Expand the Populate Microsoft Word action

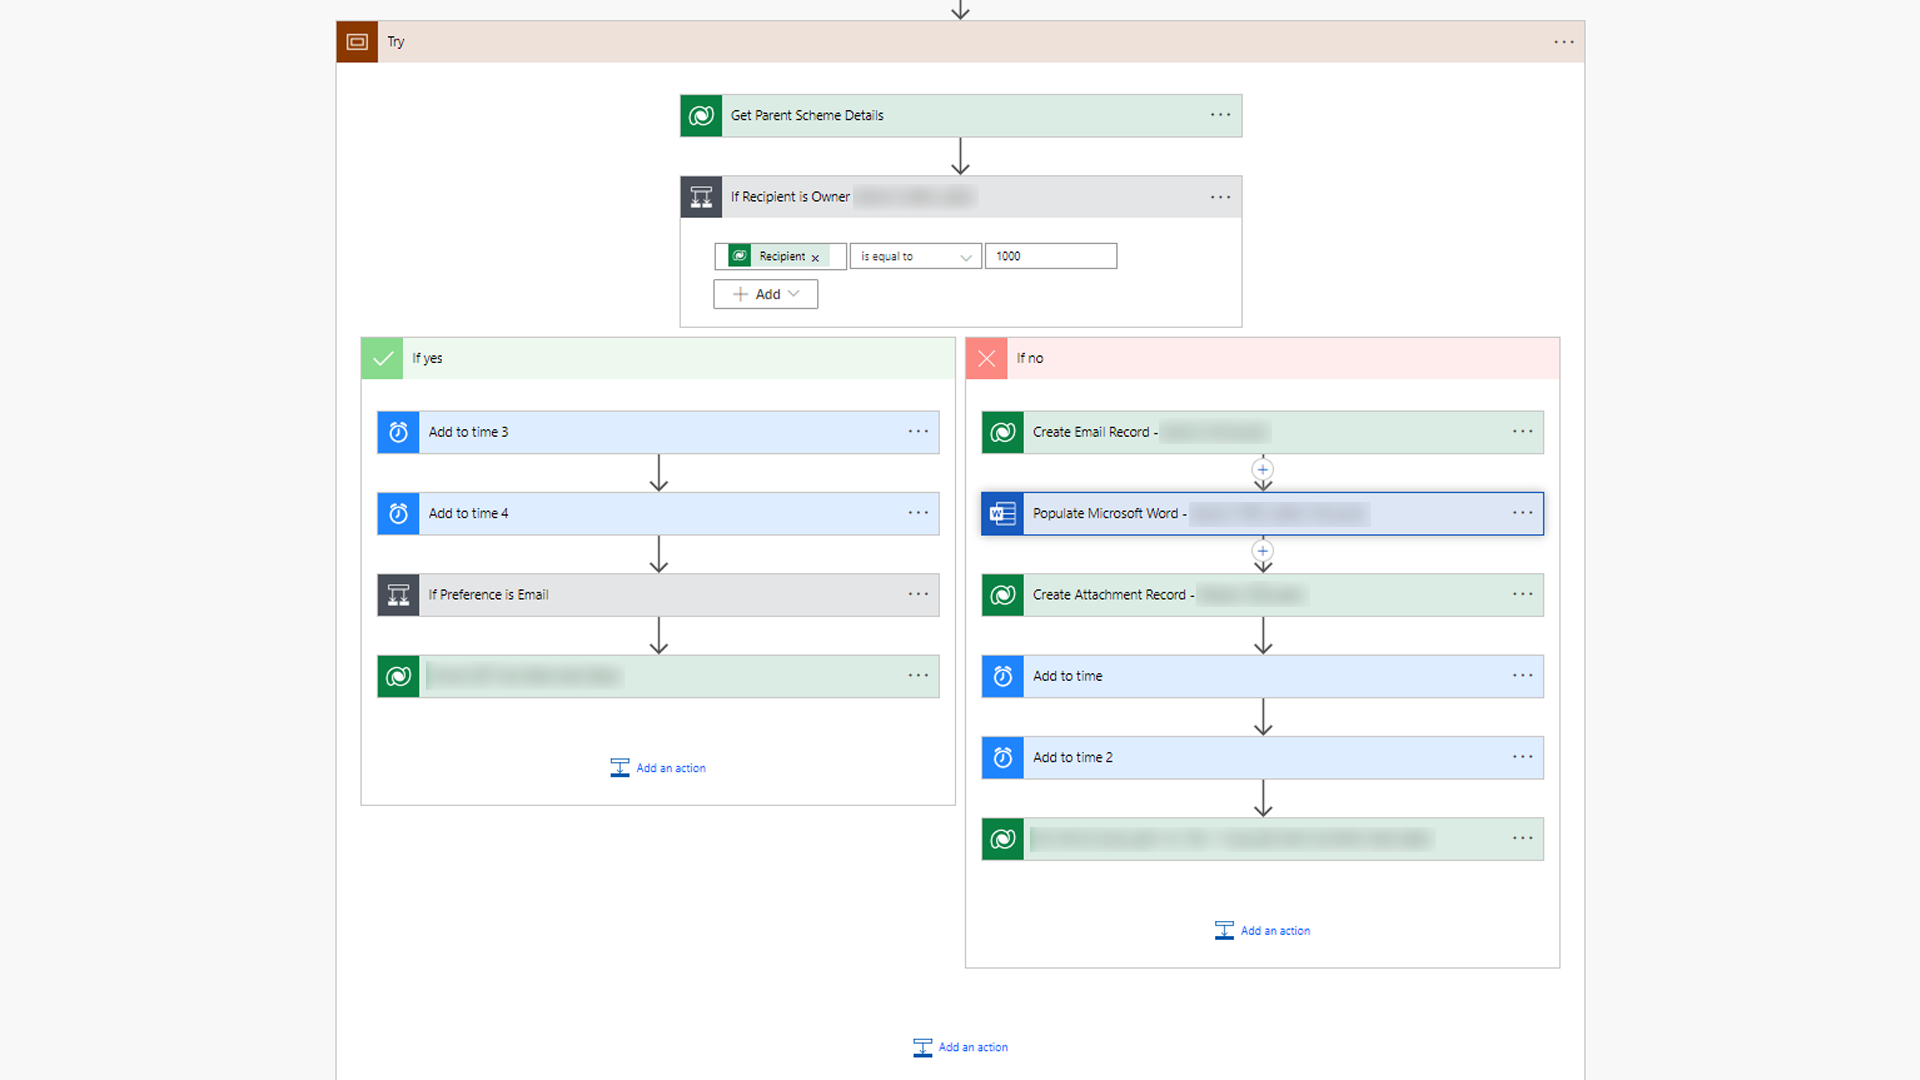(x=1262, y=514)
